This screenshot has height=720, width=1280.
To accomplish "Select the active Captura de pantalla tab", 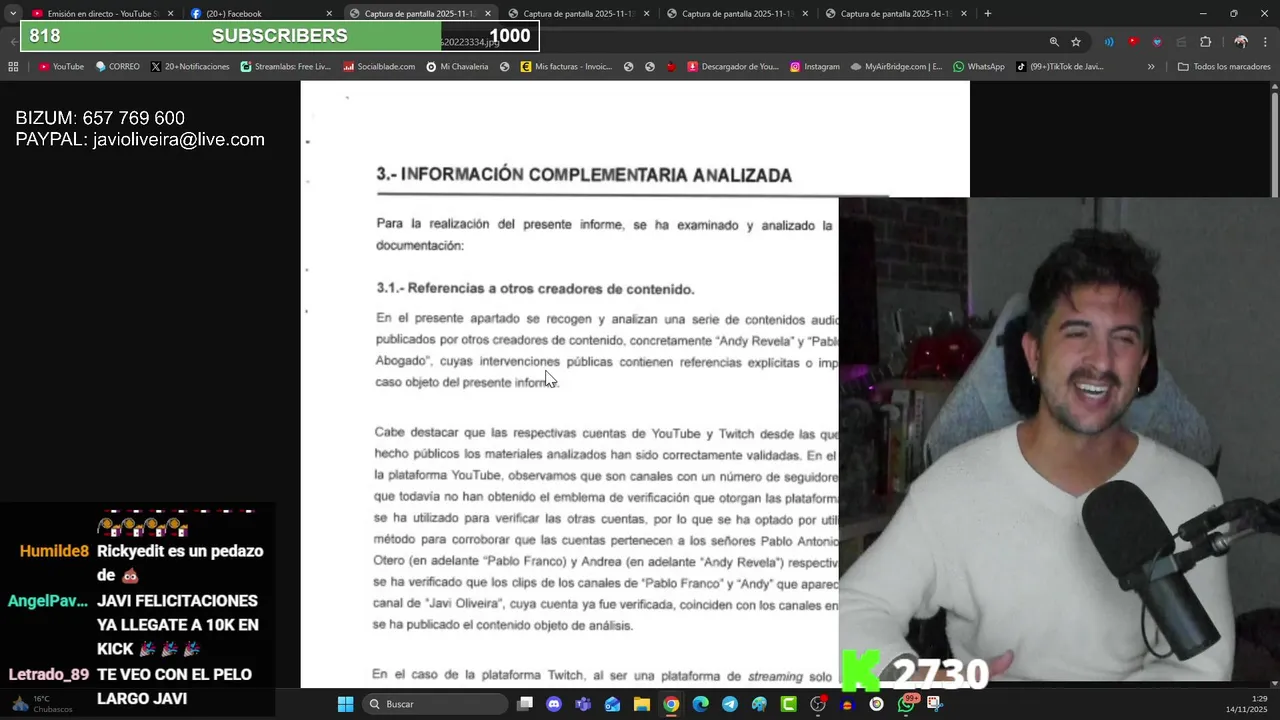I will 420,13.
